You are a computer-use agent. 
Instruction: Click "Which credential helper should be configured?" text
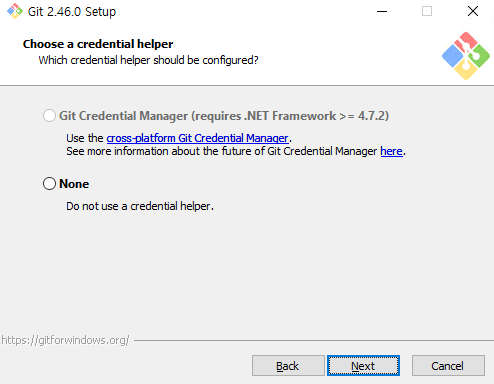coord(148,60)
